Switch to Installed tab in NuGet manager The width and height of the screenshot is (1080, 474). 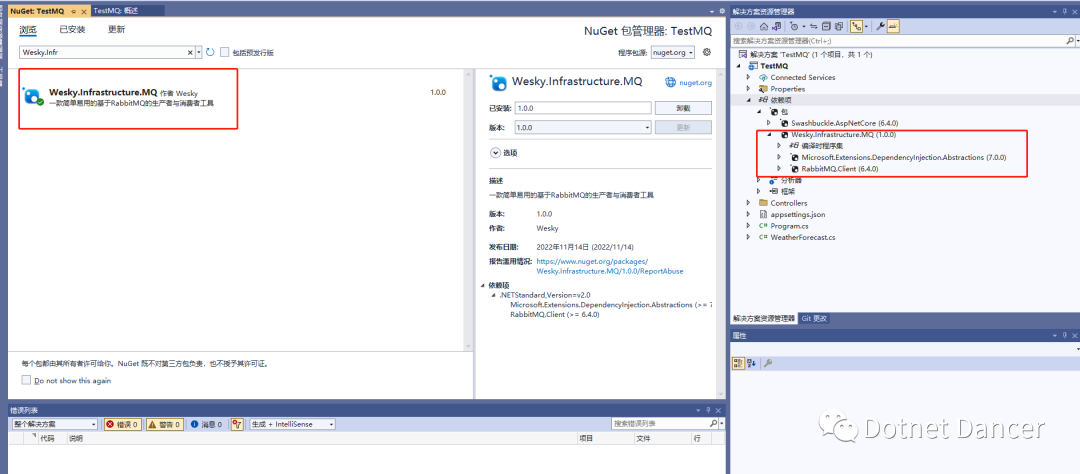tap(72, 30)
